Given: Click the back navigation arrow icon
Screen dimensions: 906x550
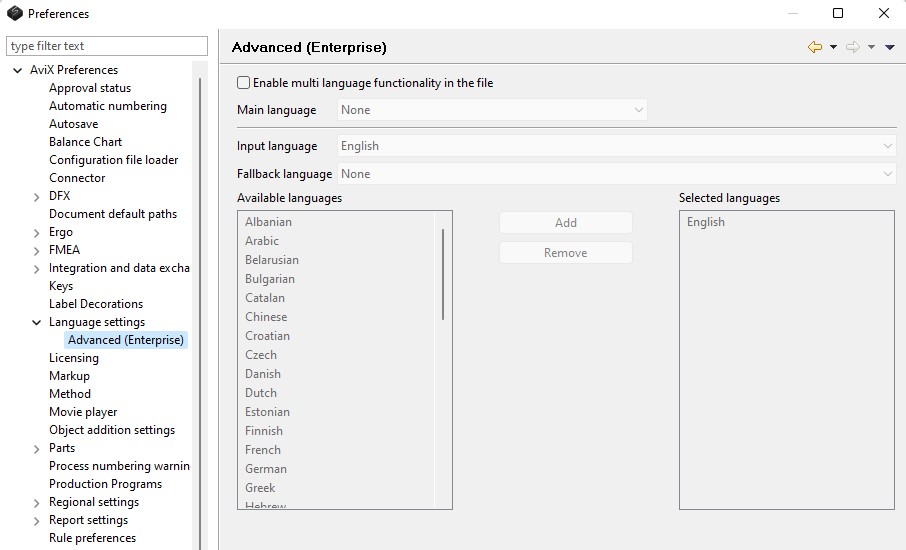Looking at the screenshot, I should (815, 47).
